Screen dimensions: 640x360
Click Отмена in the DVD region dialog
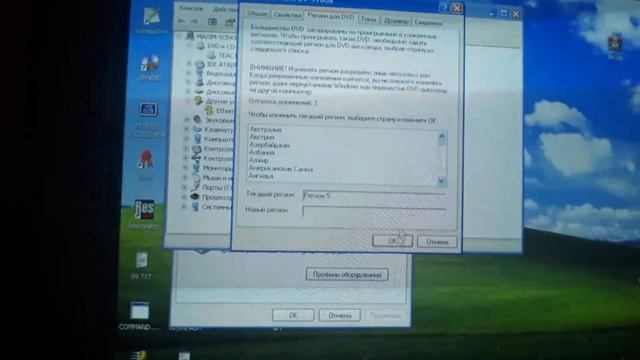pyautogui.click(x=437, y=242)
